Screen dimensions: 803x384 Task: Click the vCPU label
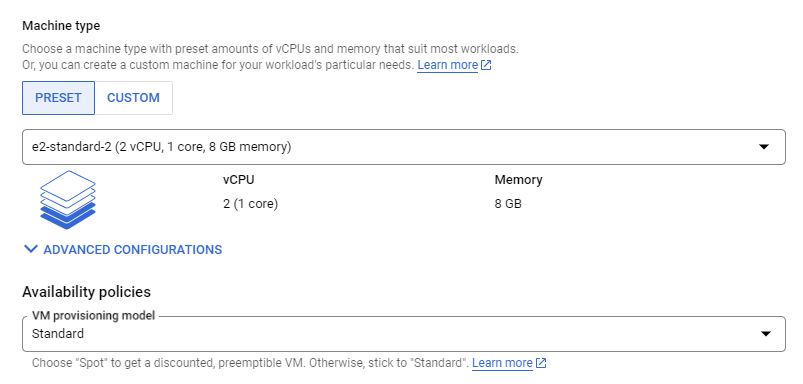click(x=239, y=180)
